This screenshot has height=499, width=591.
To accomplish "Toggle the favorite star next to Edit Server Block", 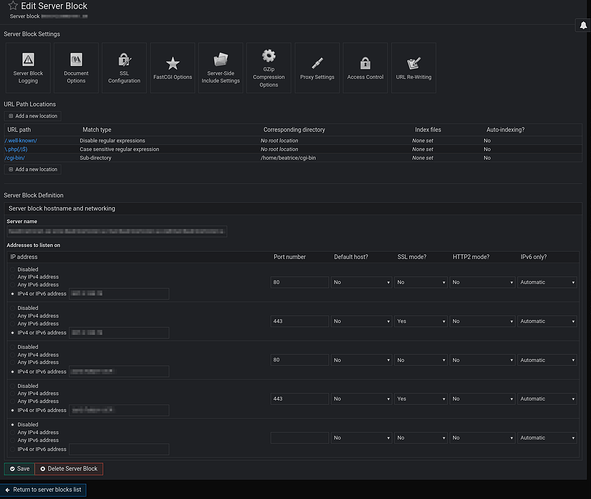I will tap(13, 6).
